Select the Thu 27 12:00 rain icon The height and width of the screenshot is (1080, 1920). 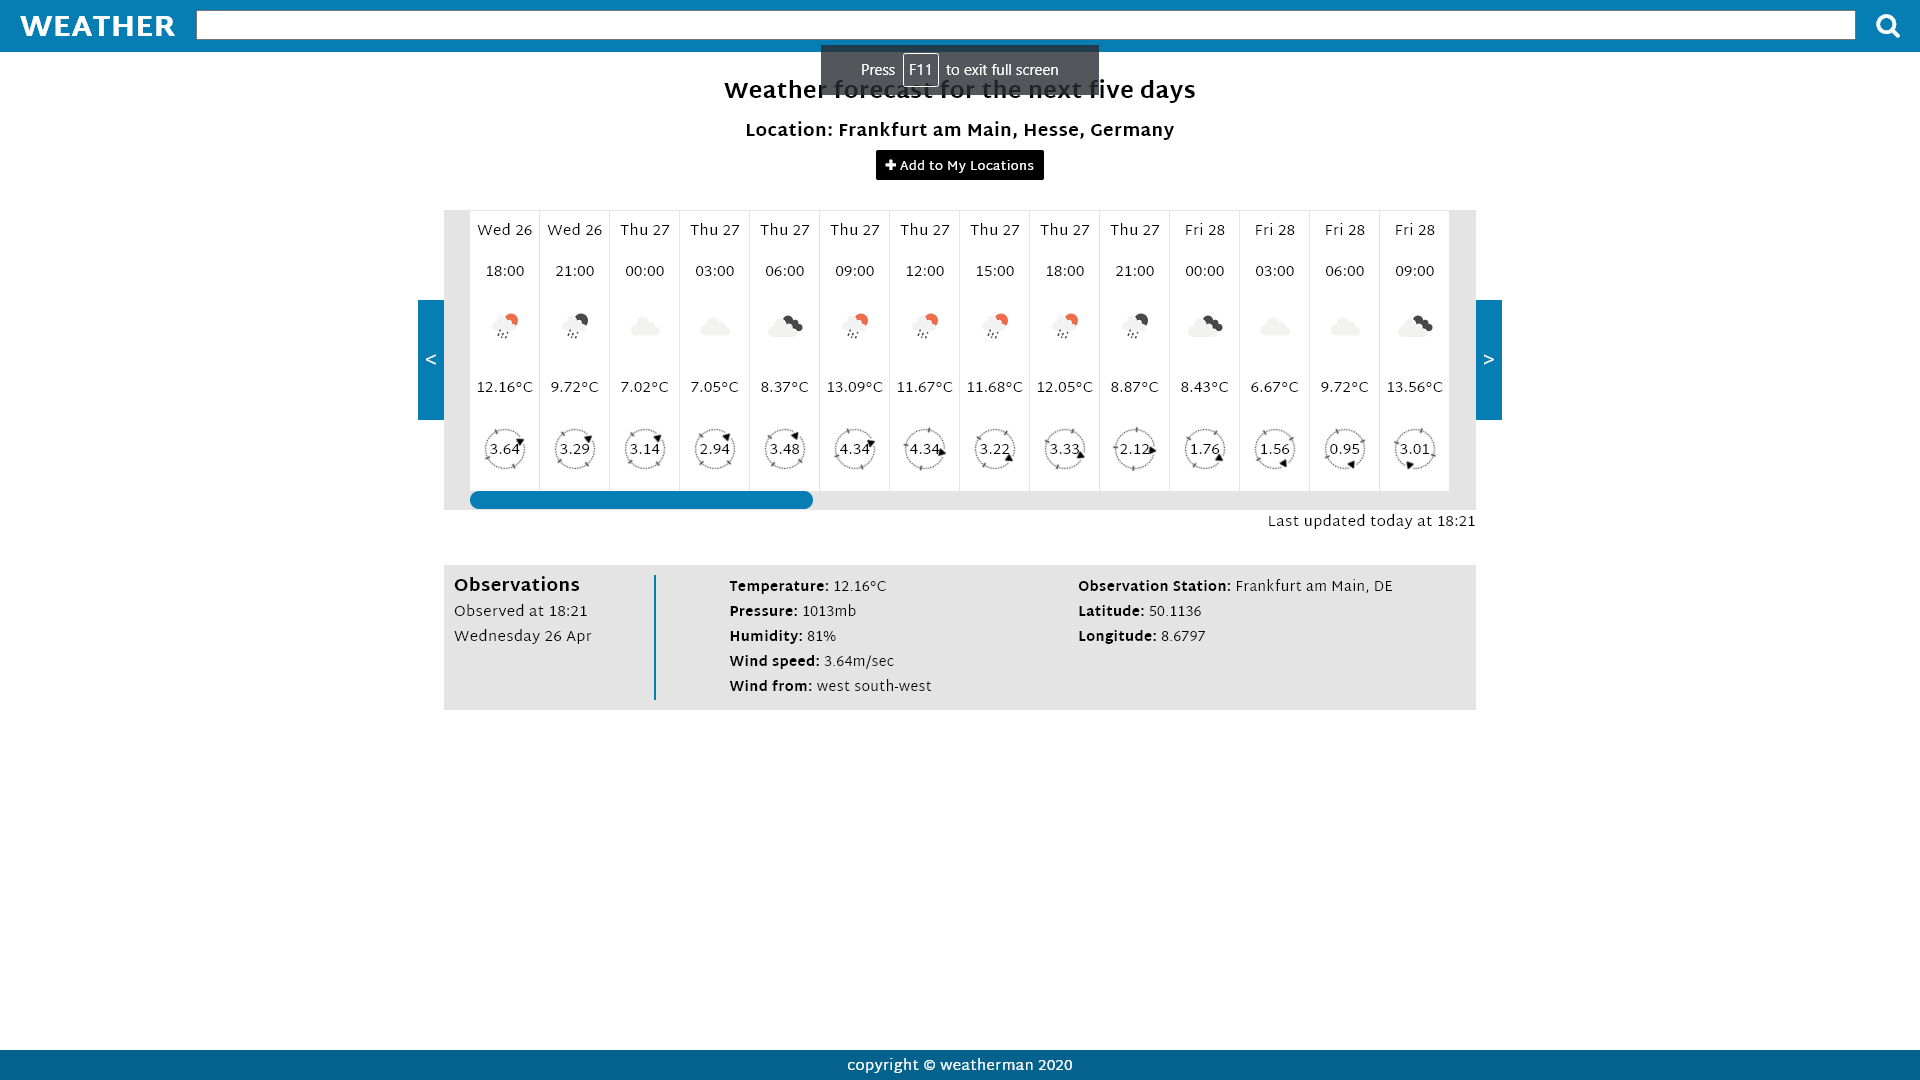[x=925, y=326]
